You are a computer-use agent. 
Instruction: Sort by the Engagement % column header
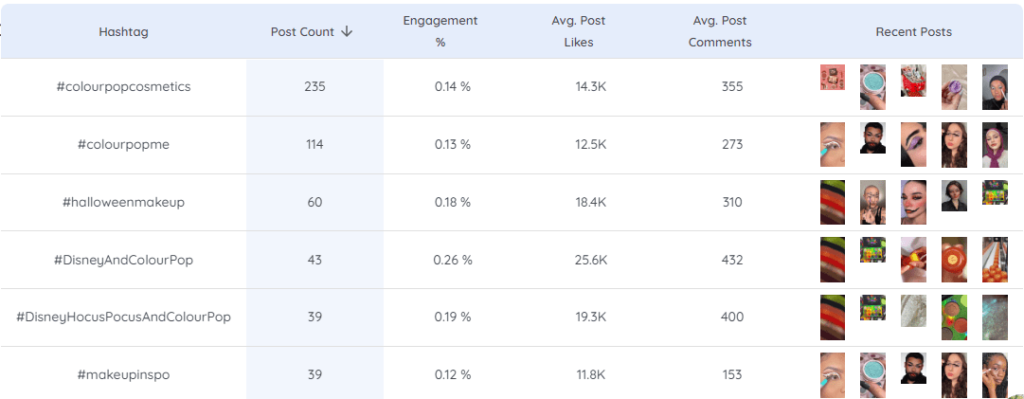(x=440, y=31)
